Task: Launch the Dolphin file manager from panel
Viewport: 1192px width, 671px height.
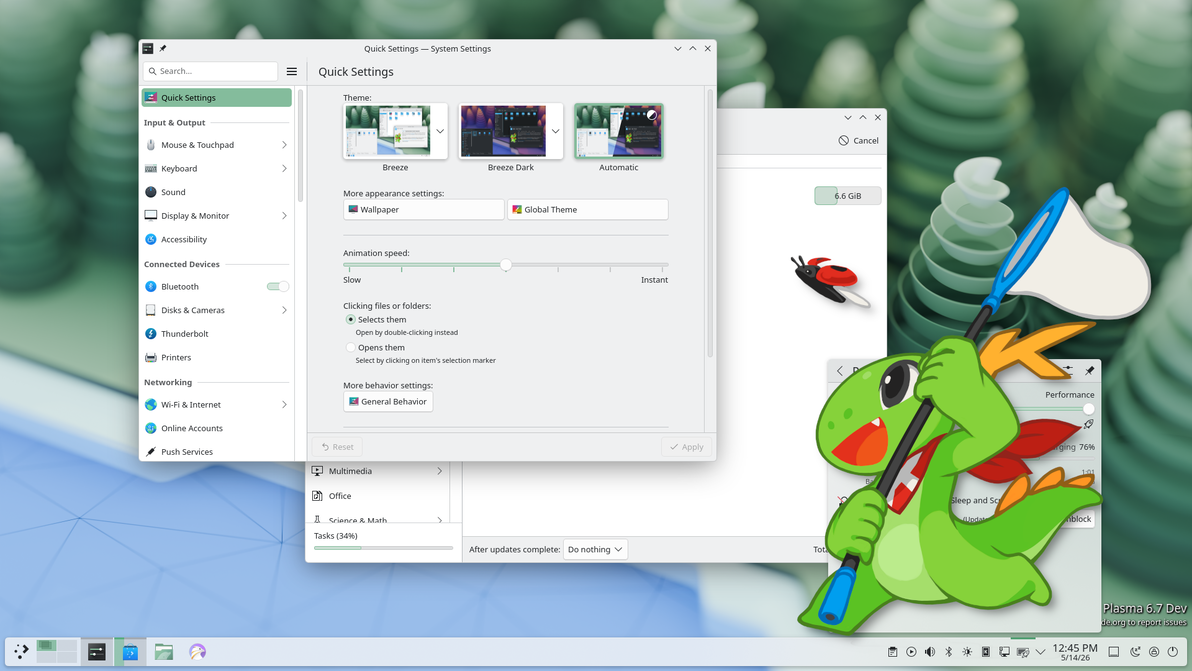Action: 163,651
